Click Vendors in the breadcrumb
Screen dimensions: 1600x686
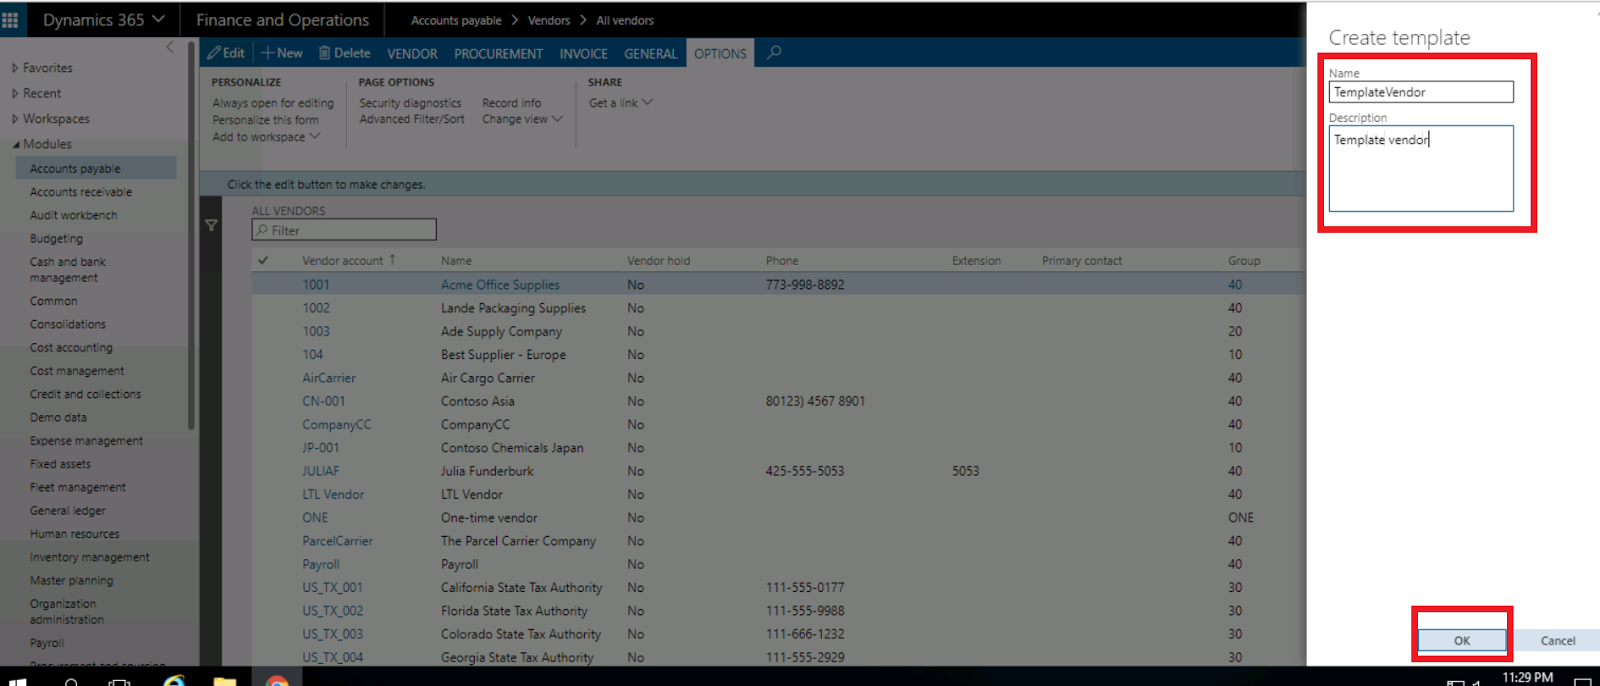coord(549,20)
